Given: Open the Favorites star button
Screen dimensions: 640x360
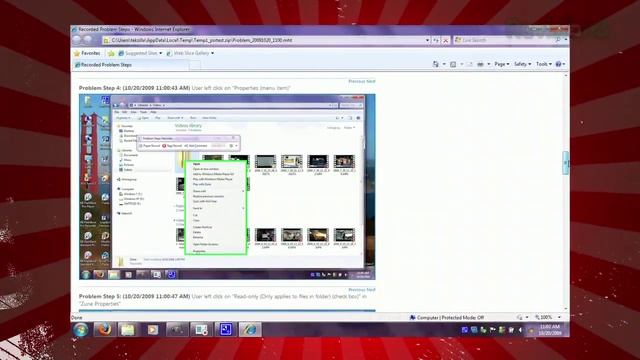Looking at the screenshot, I should point(87,53).
